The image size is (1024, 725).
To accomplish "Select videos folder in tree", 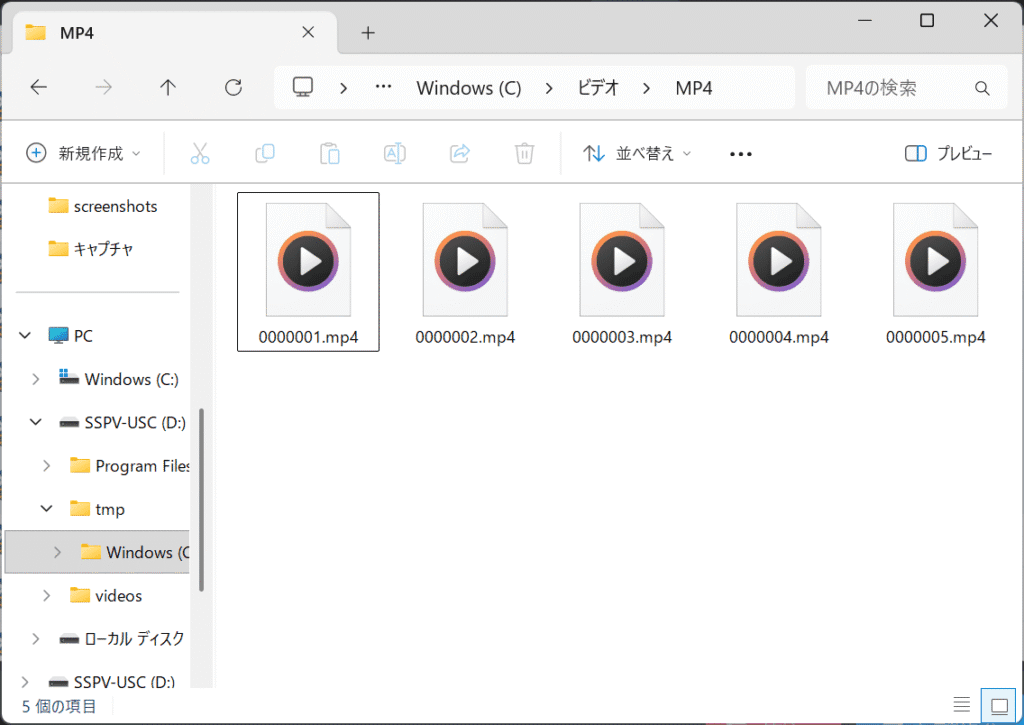I will (x=105, y=596).
